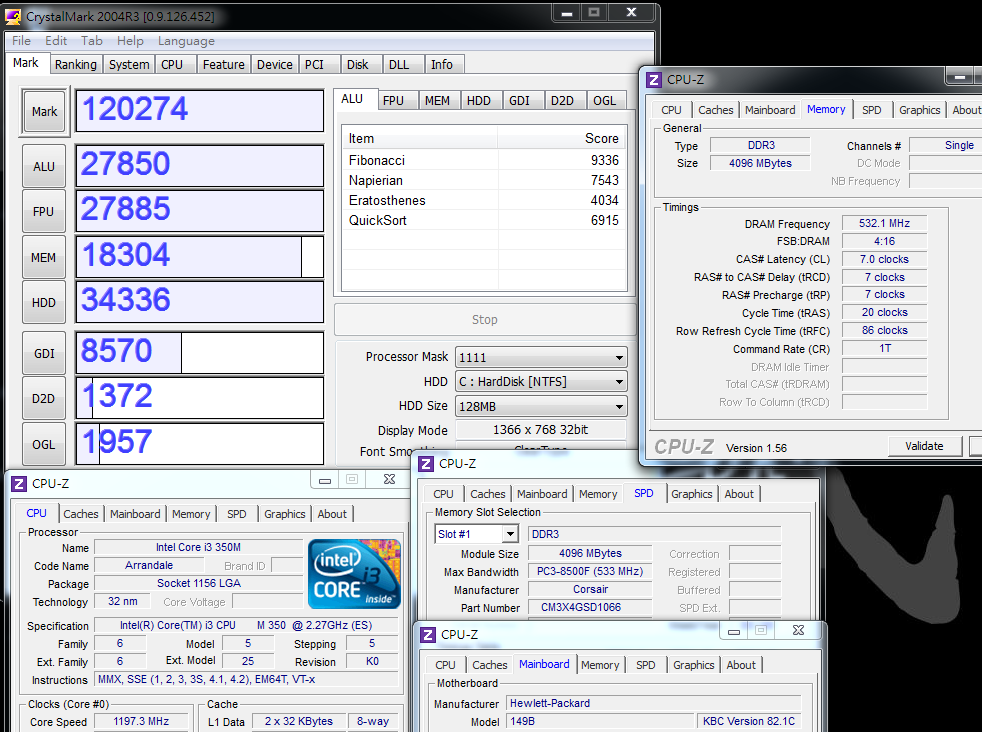
Task: Expand the Processor Mask dropdown
Action: tap(541, 358)
